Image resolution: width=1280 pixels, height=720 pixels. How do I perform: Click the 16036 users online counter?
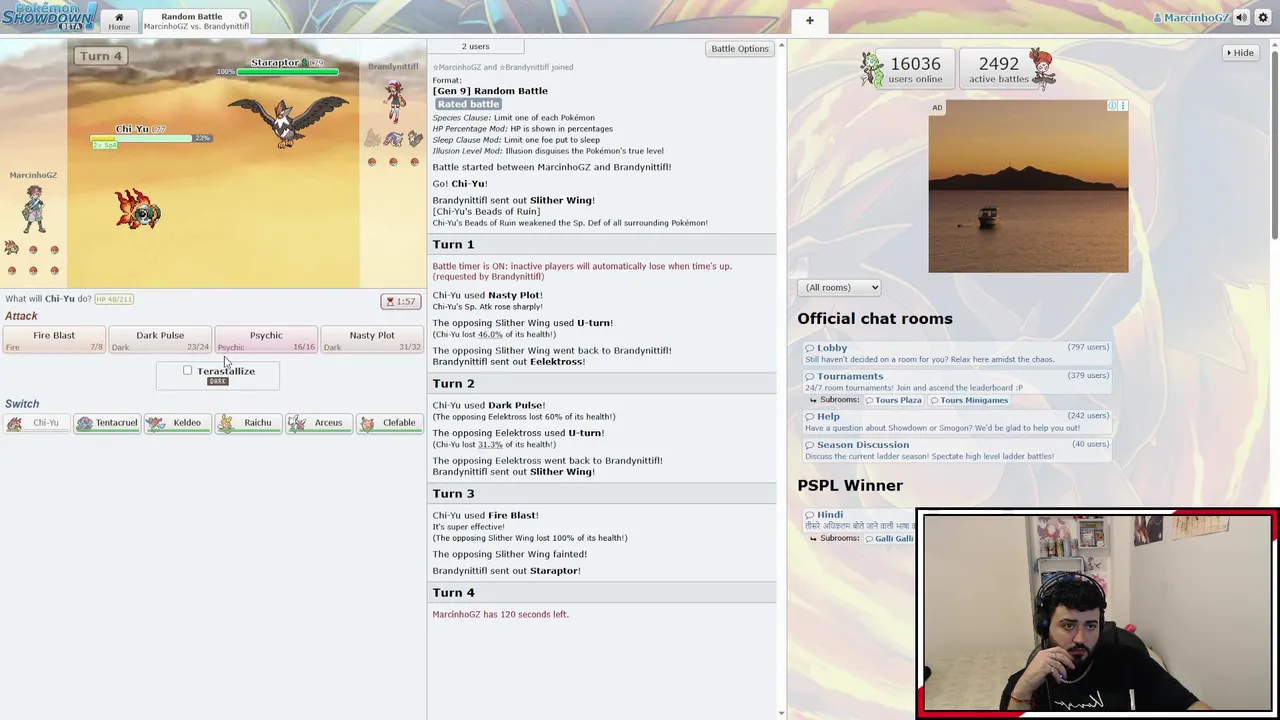click(x=915, y=70)
